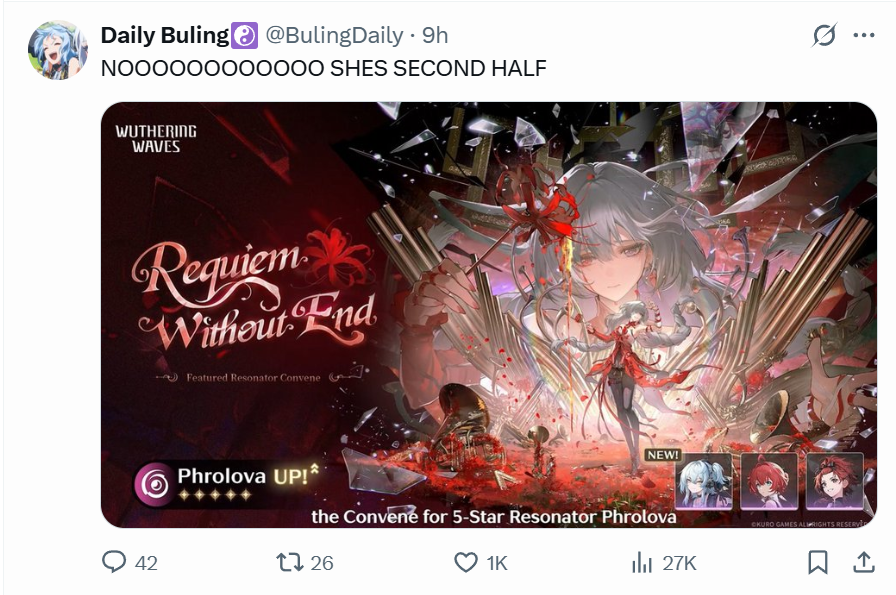Click the middle red-haired character portrait
Screen dimensions: 896x595
[x=769, y=481]
